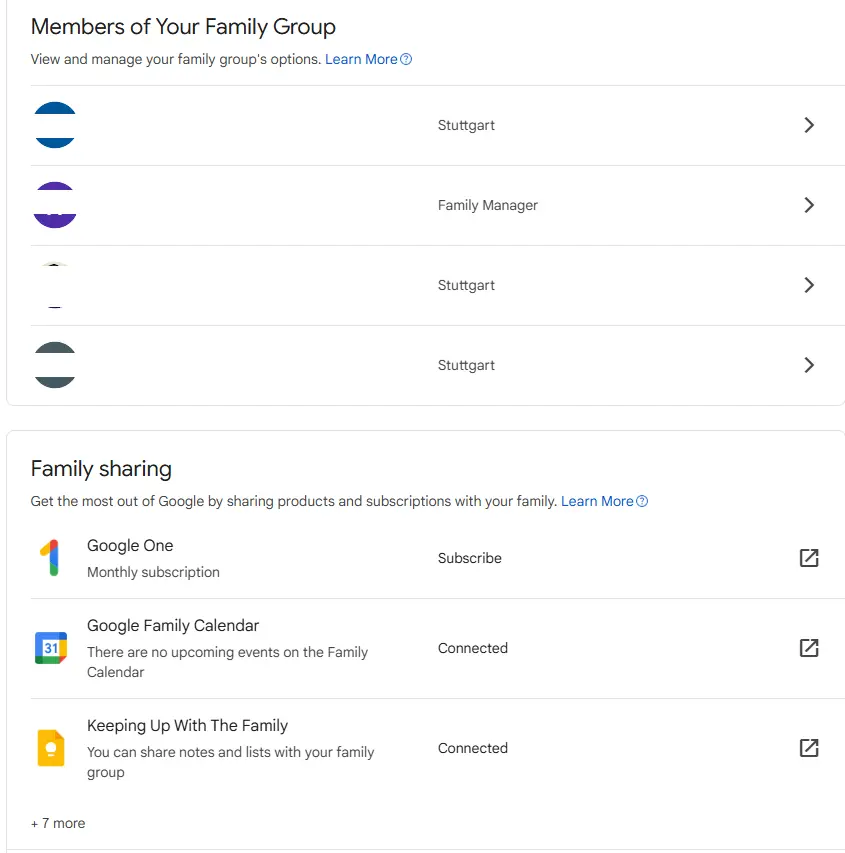The height and width of the screenshot is (853, 845).
Task: Click the Google One logo icon
Action: 50,558
